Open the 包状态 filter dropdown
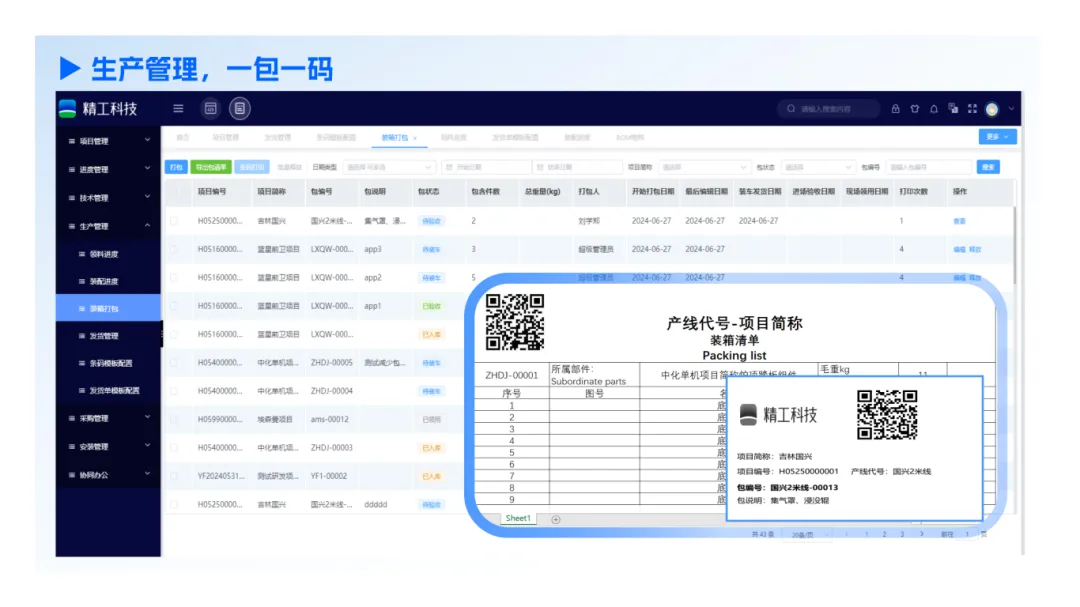 [818, 167]
